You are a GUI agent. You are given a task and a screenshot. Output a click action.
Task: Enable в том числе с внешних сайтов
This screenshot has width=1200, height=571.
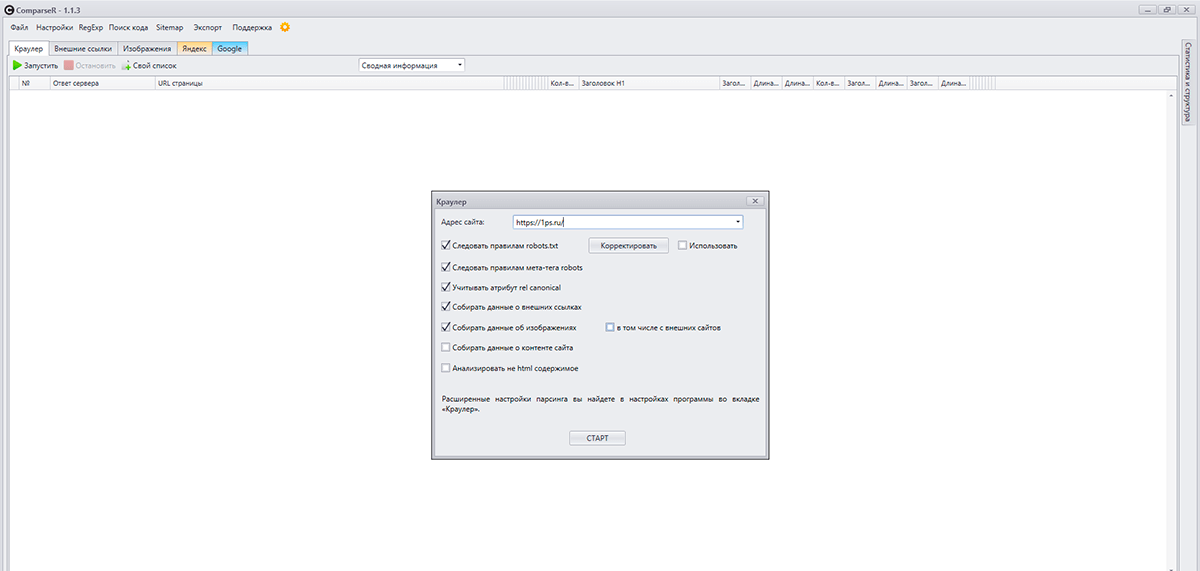click(611, 327)
